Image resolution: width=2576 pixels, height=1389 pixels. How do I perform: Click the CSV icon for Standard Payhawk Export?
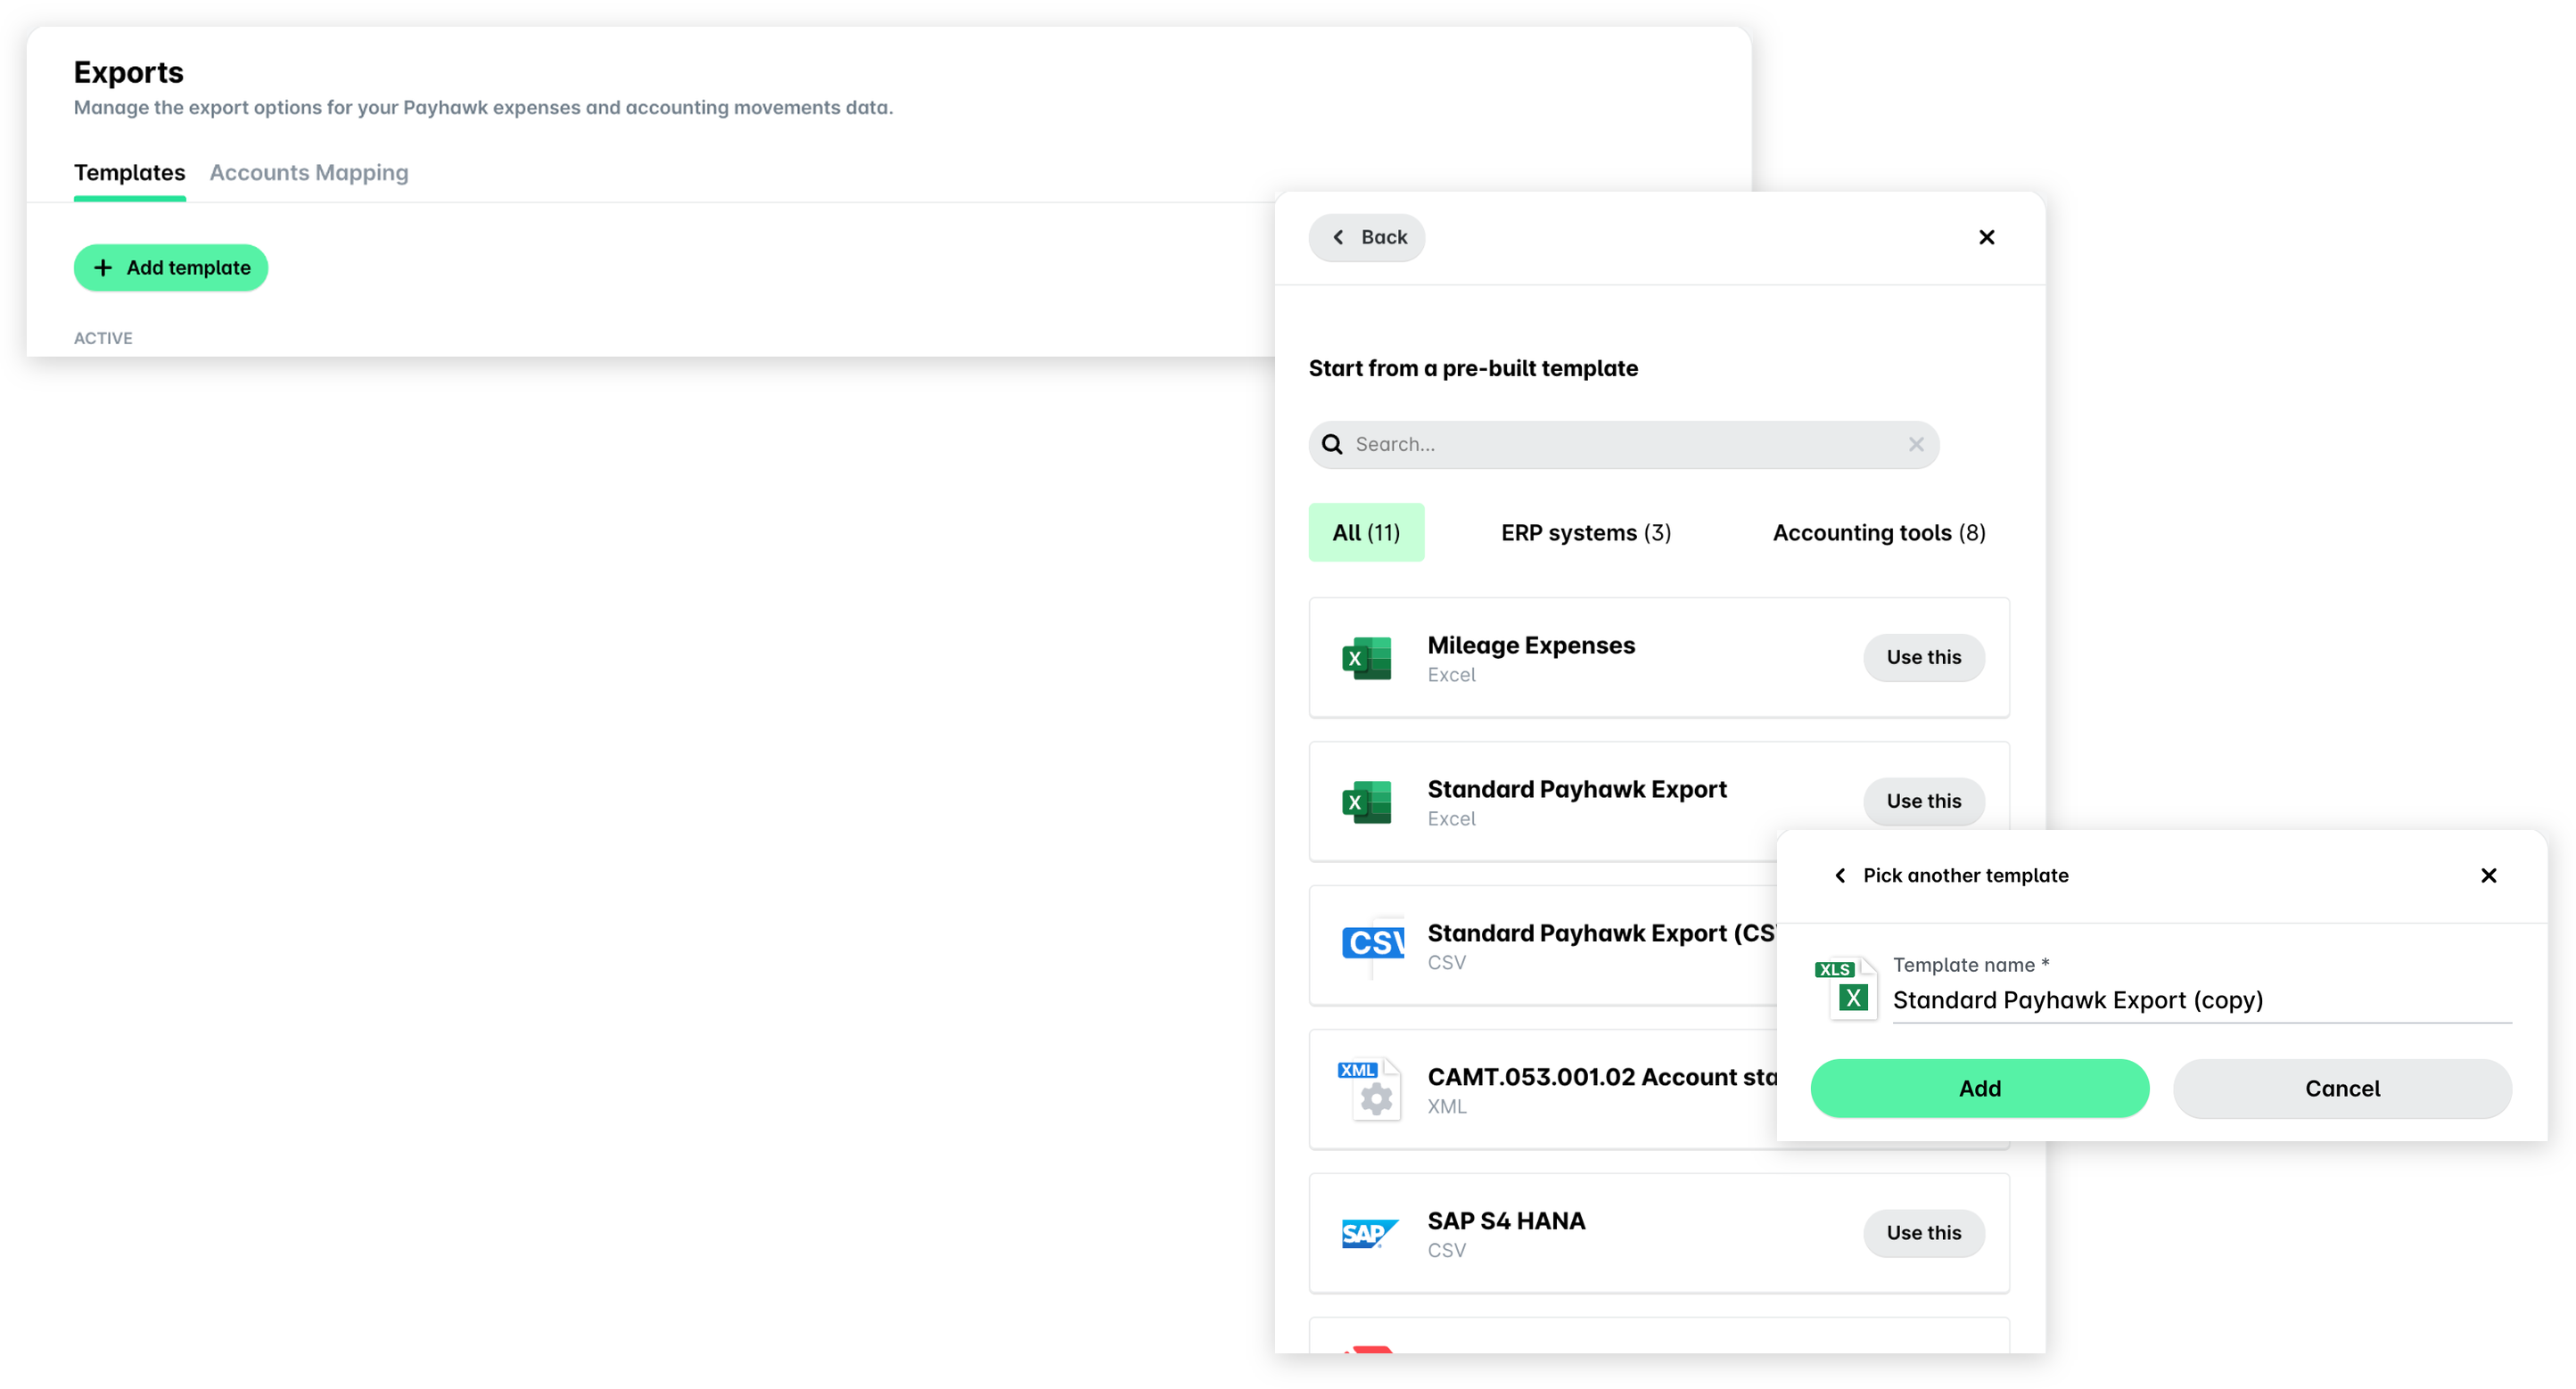click(x=1372, y=945)
